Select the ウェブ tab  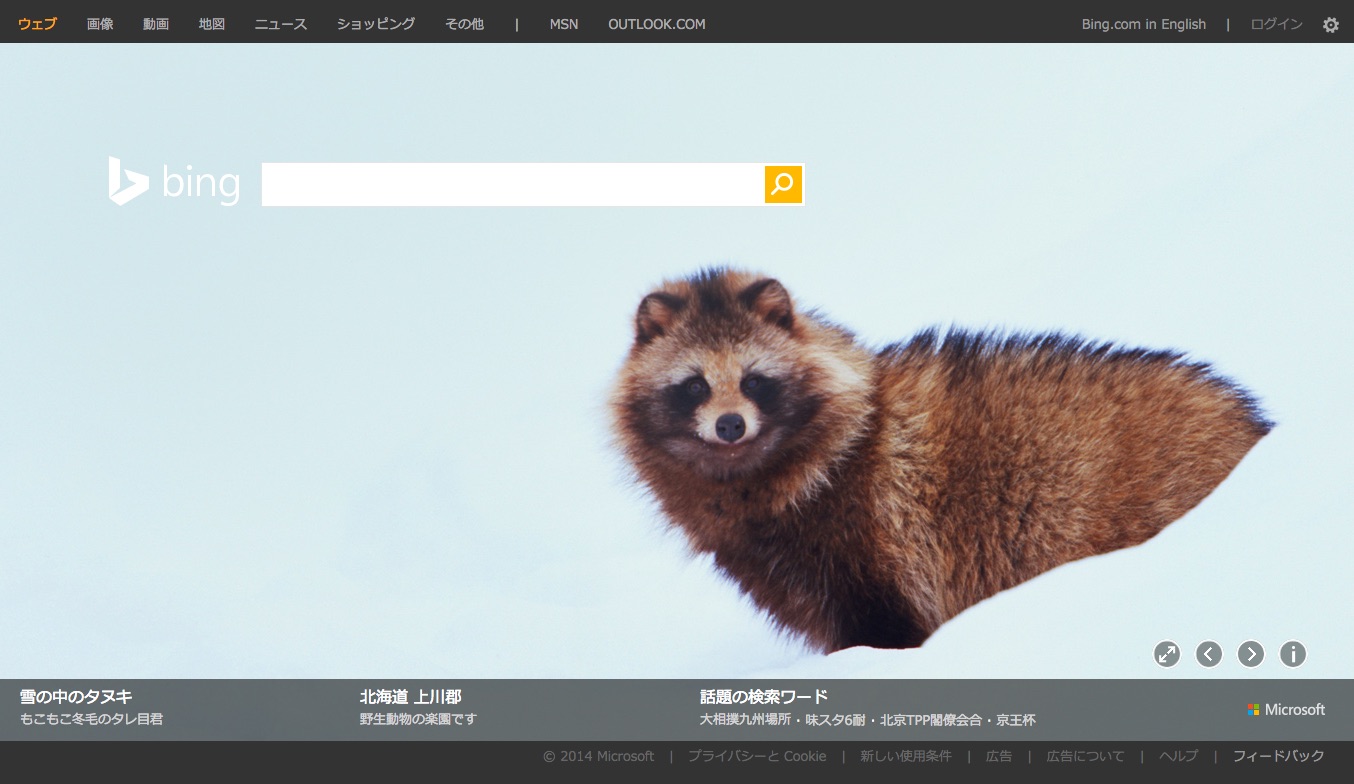click(37, 24)
